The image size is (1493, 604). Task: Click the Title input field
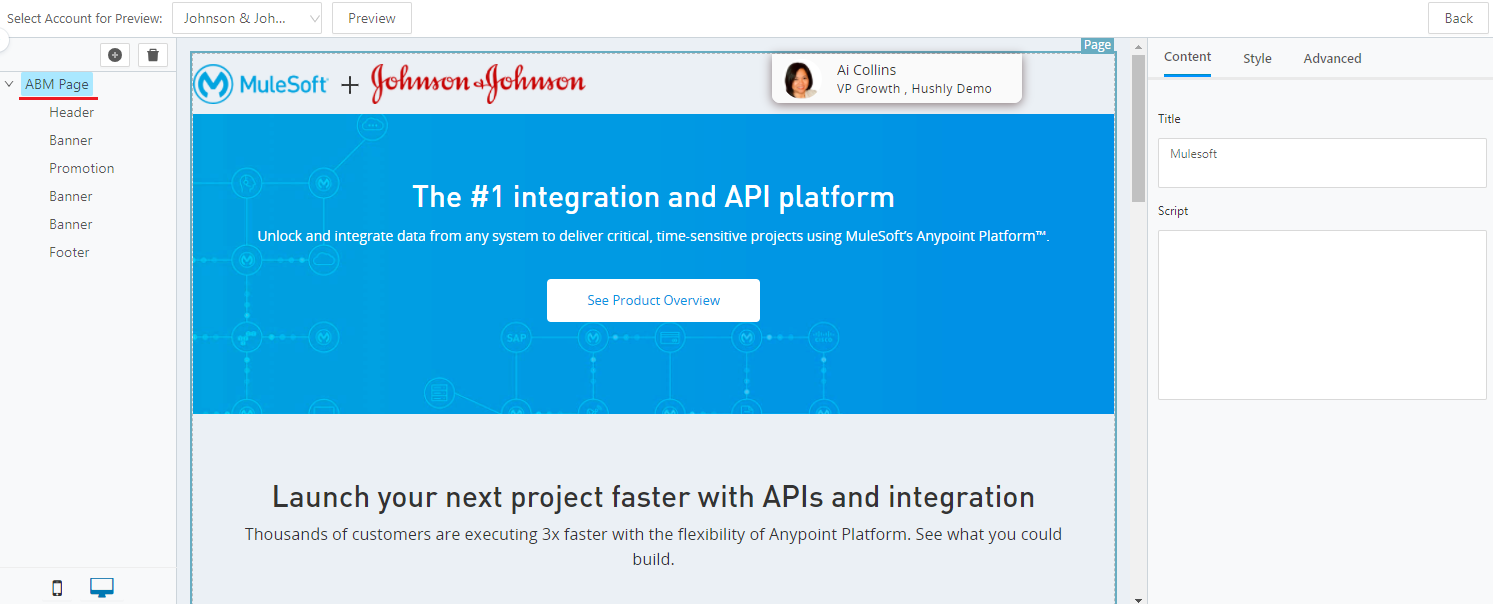[1322, 163]
